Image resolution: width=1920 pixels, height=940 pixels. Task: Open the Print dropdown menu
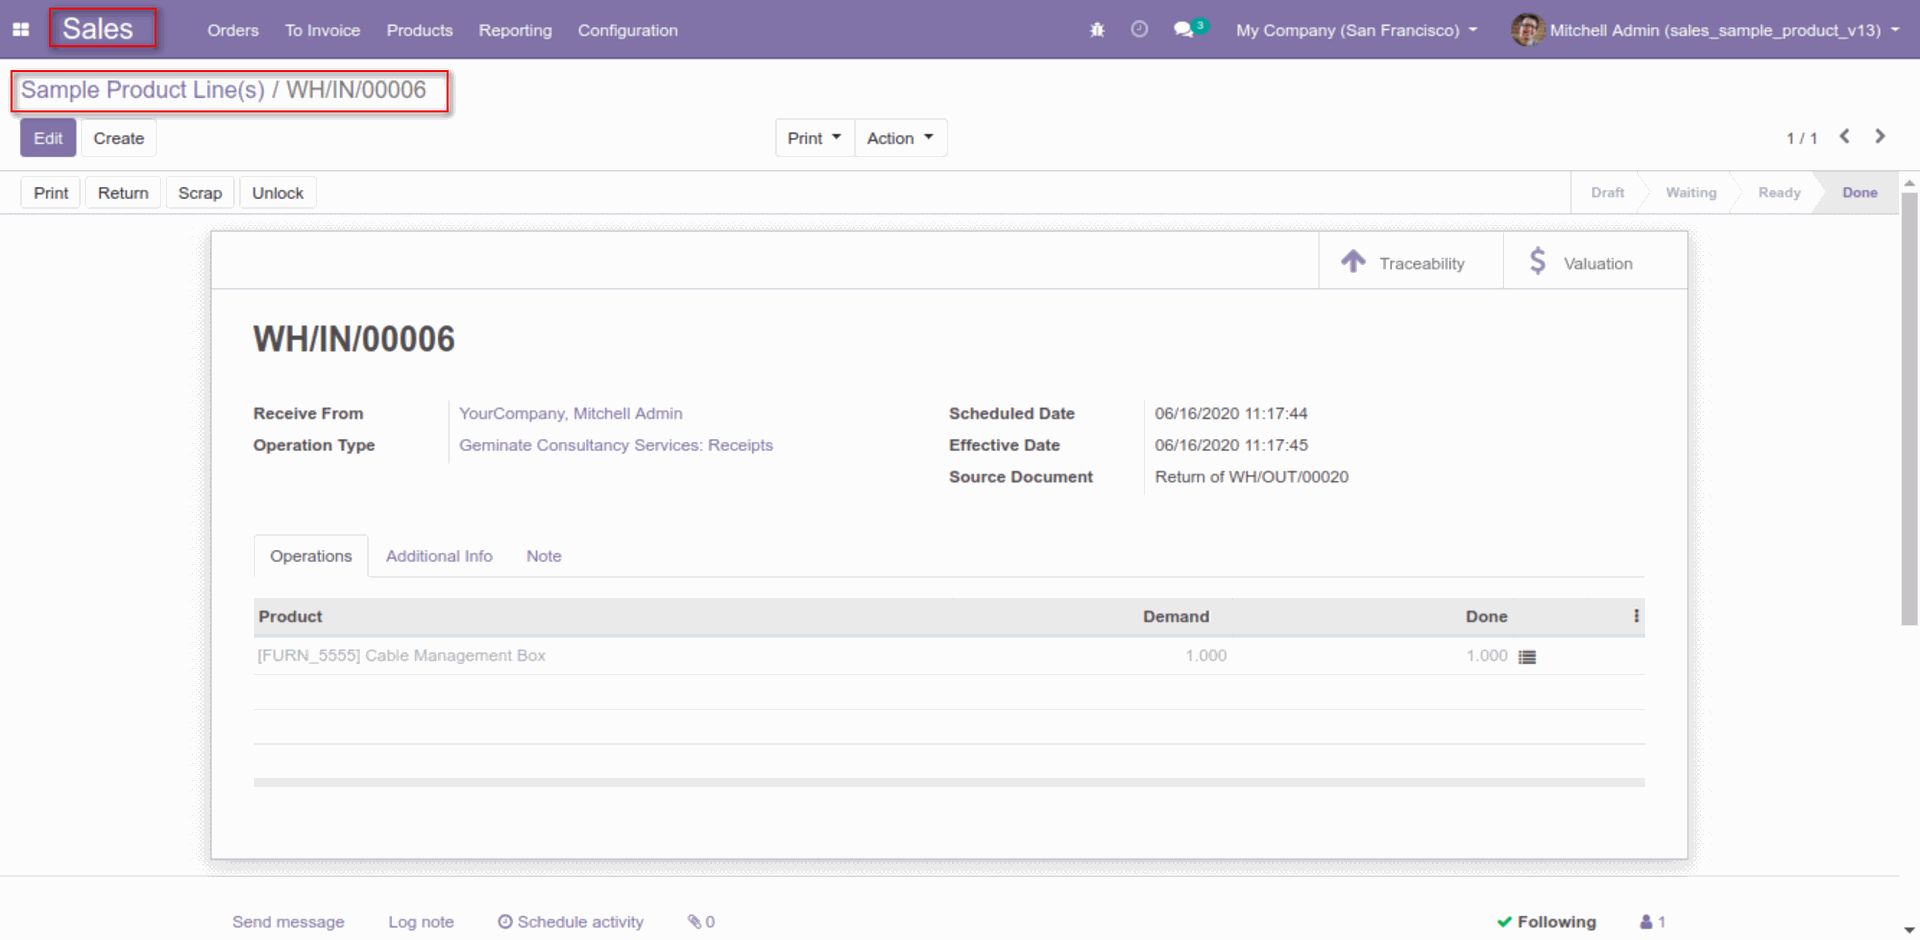(813, 137)
